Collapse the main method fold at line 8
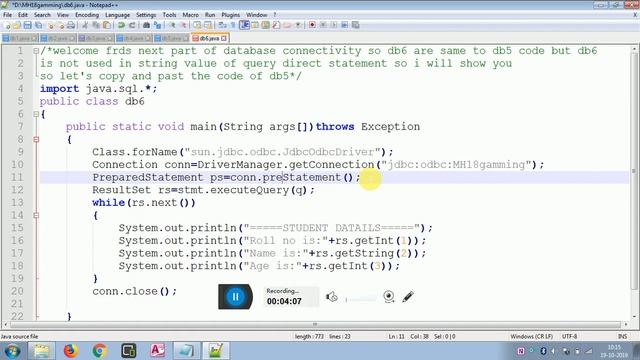This screenshot has width=640, height=360. 36,140
